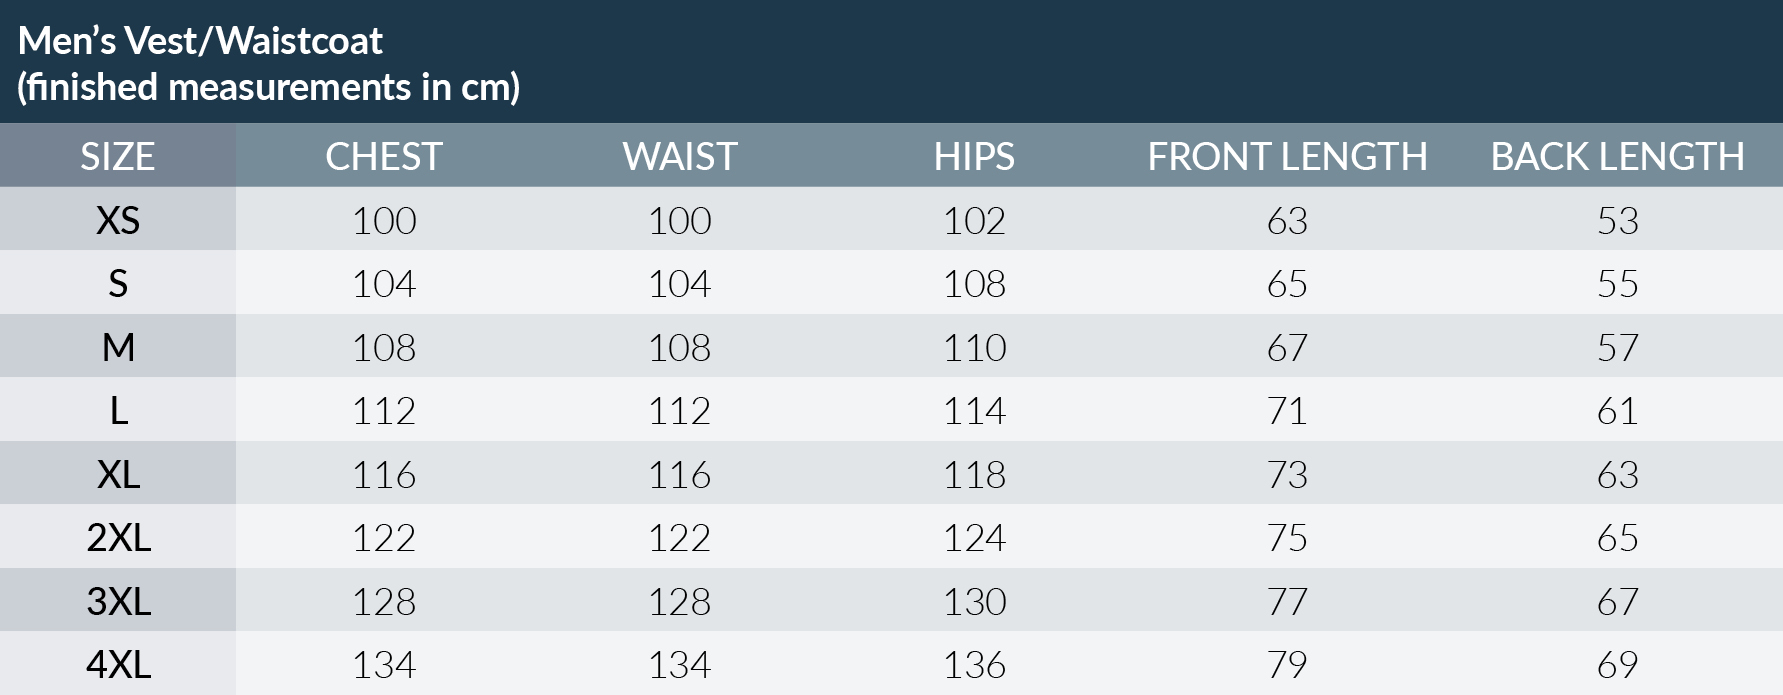Select the HIPS column header
Image resolution: width=1783 pixels, height=695 pixels.
tap(974, 157)
